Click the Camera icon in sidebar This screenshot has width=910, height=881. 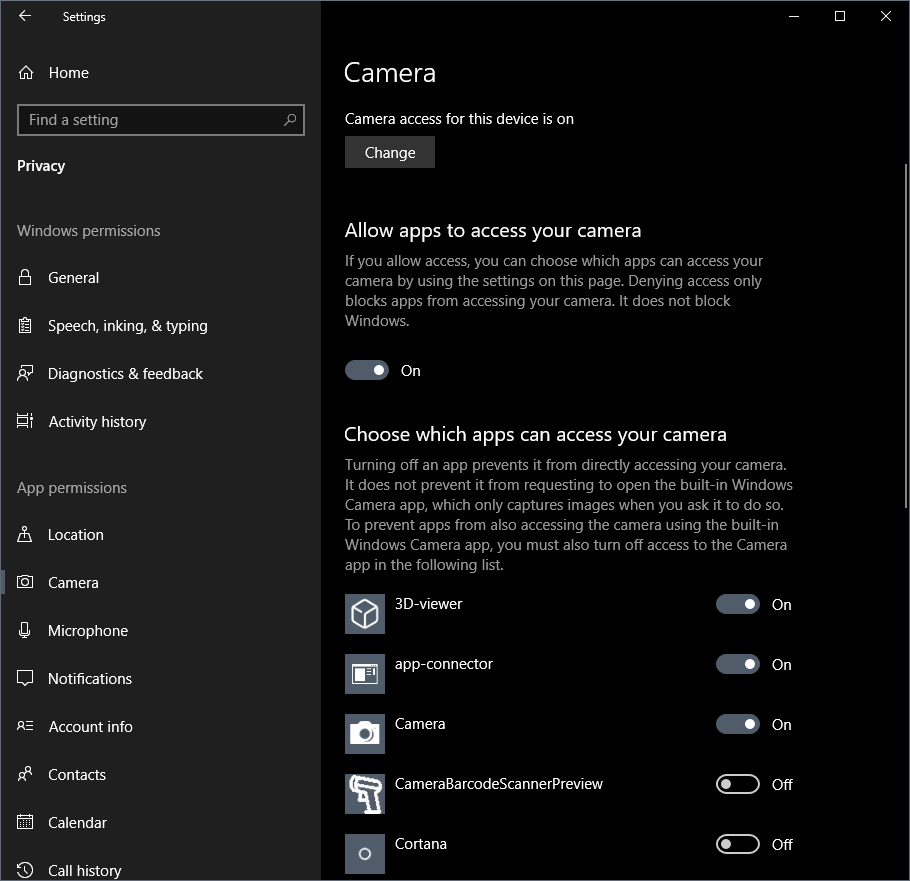(25, 582)
